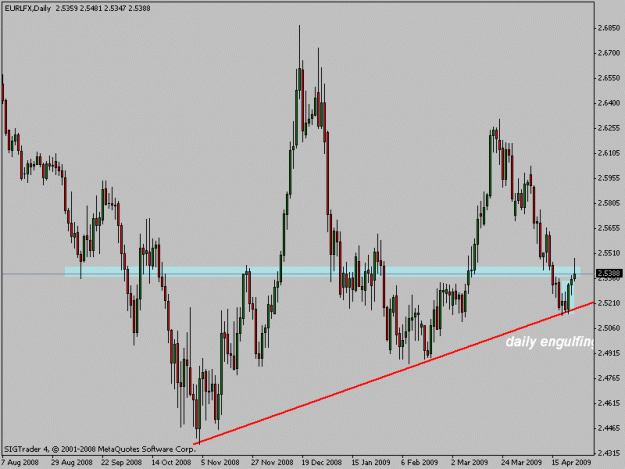625x469 pixels.
Task: Select the red ascending trendline
Action: pos(393,373)
